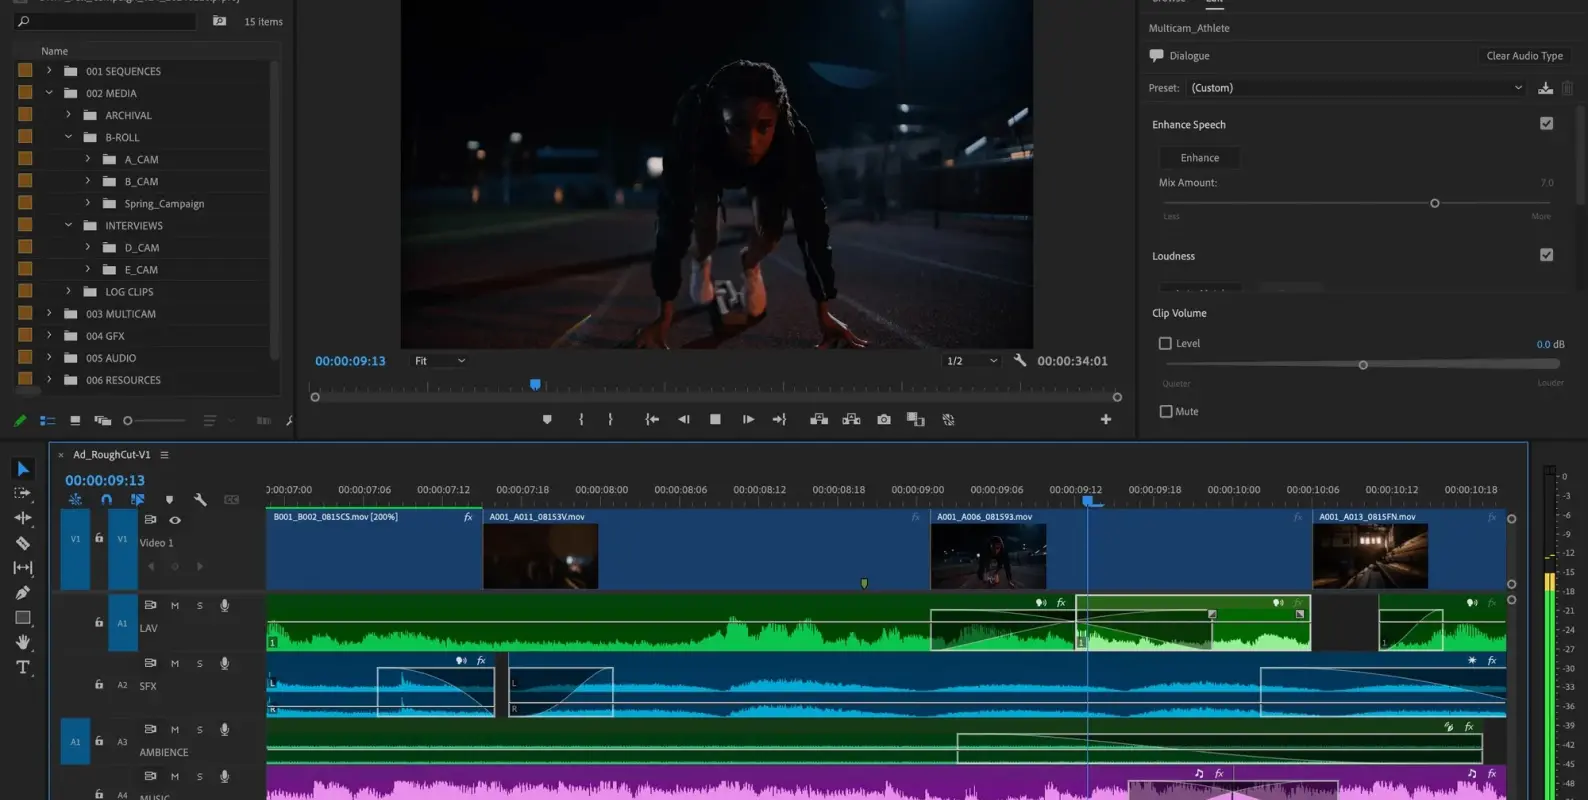Collapse the B-ROLL folder
Screen dimensions: 1588x800
click(68, 137)
